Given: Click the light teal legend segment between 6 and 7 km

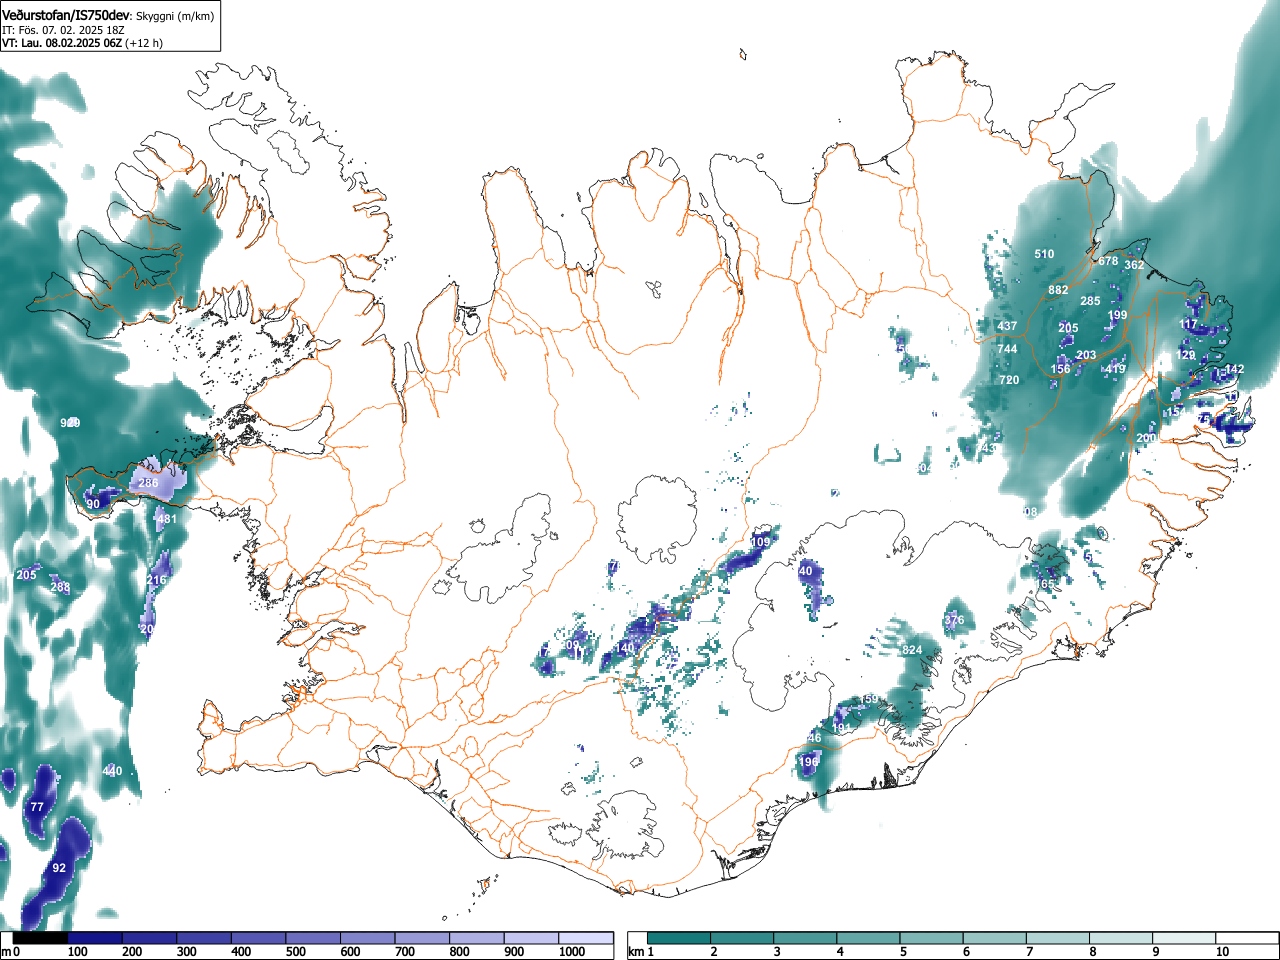Looking at the screenshot, I should (995, 938).
